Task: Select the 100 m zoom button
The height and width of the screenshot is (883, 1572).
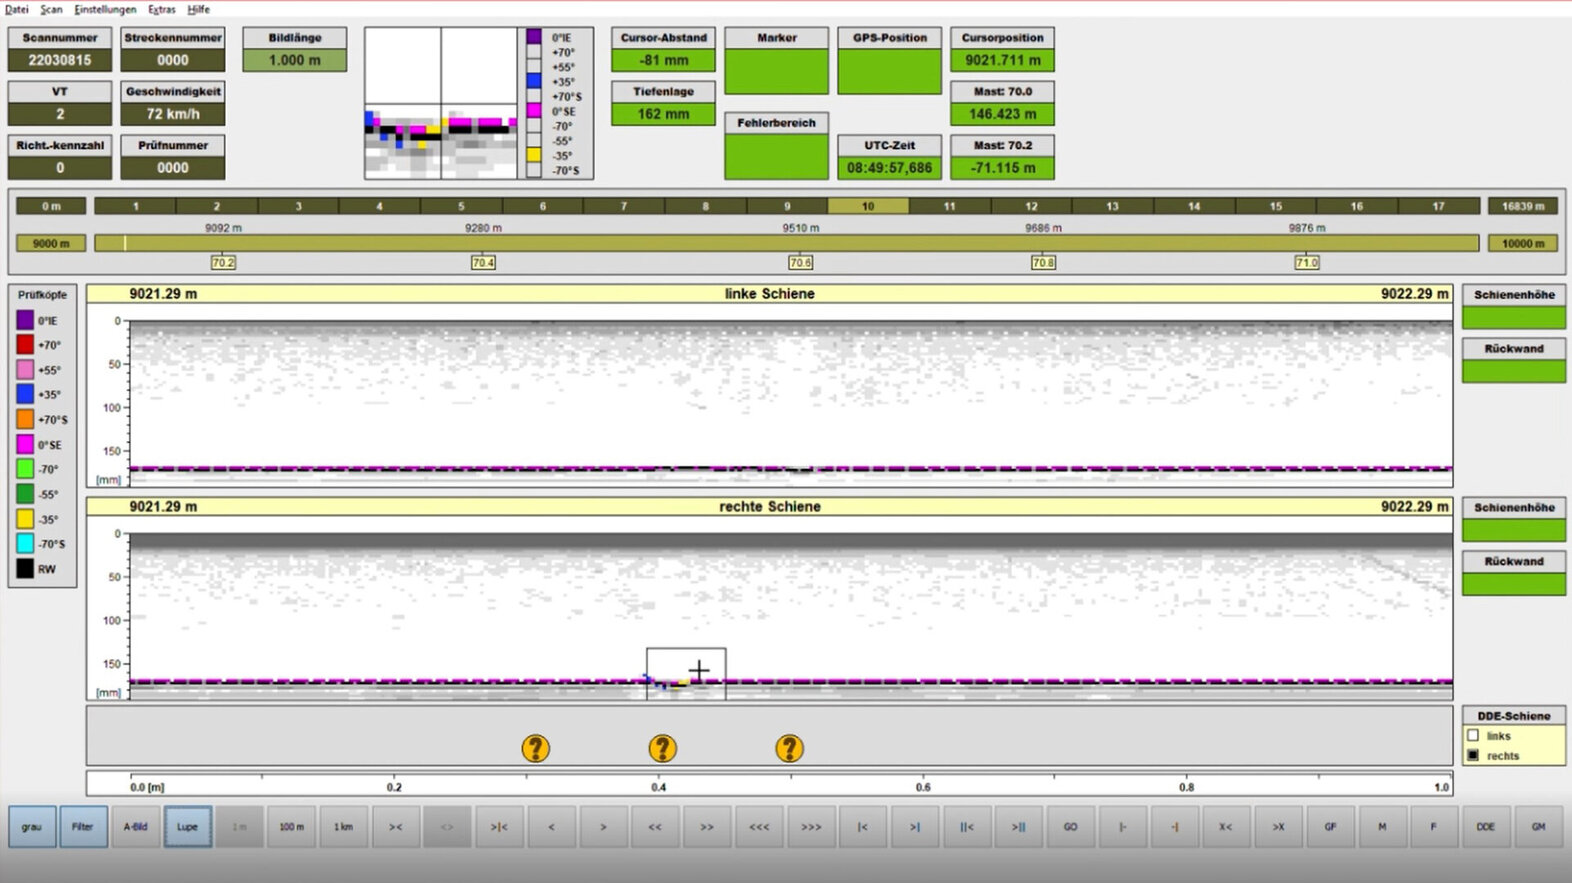Action: point(291,827)
